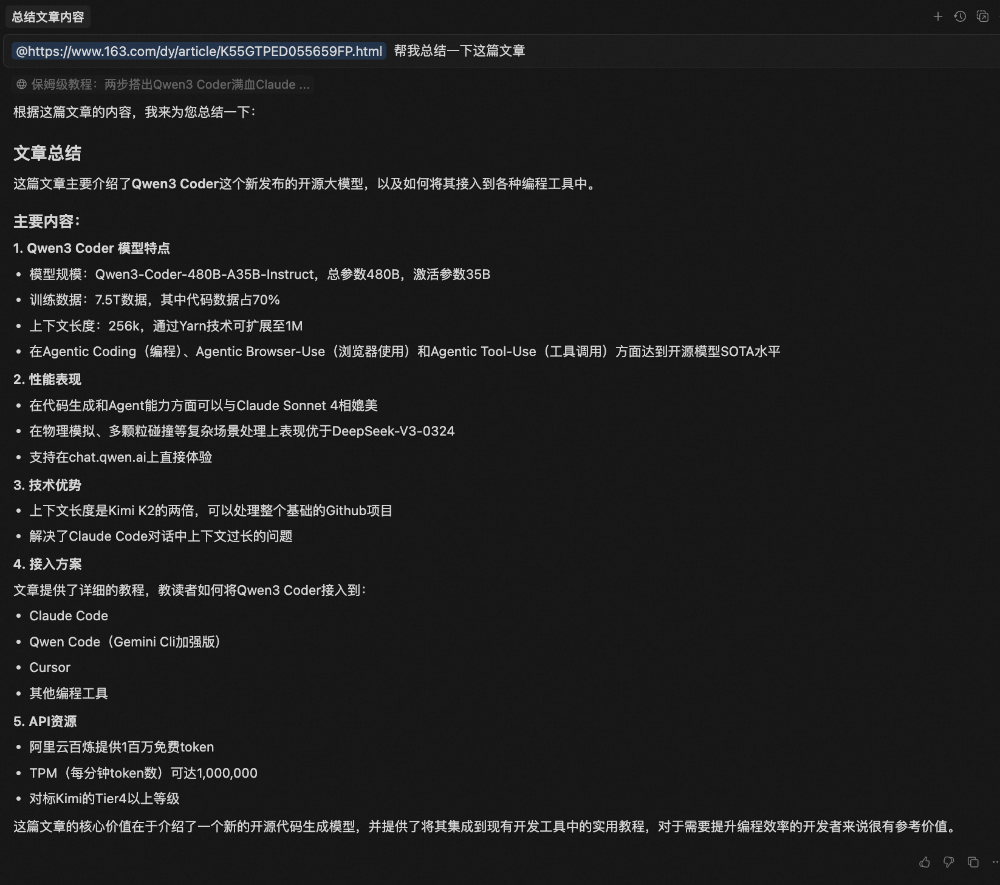This screenshot has height=885, width=1000.
Task: Click the 文章总结 heading
Action: coord(47,153)
